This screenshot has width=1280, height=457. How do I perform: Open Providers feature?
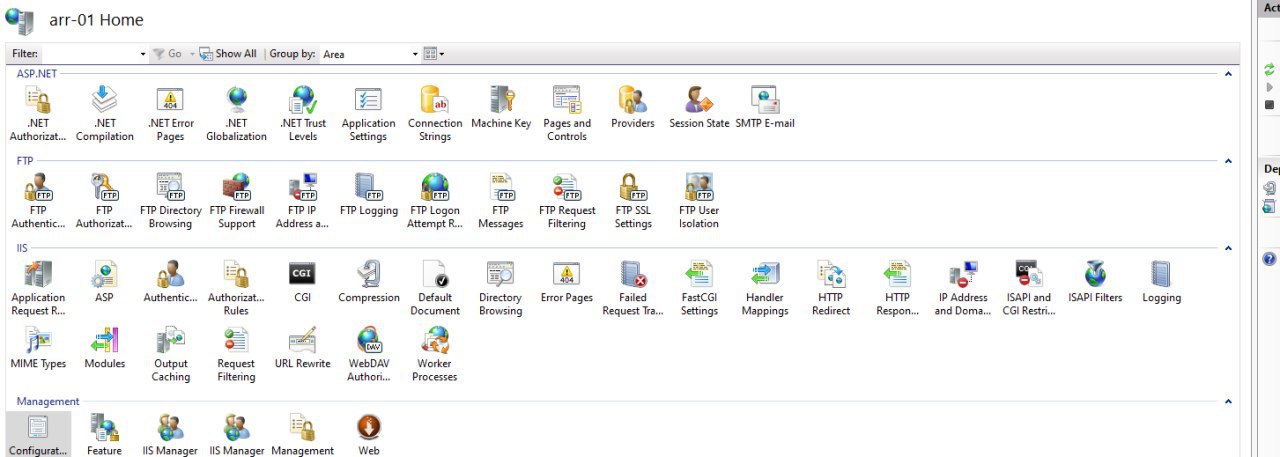[x=632, y=108]
